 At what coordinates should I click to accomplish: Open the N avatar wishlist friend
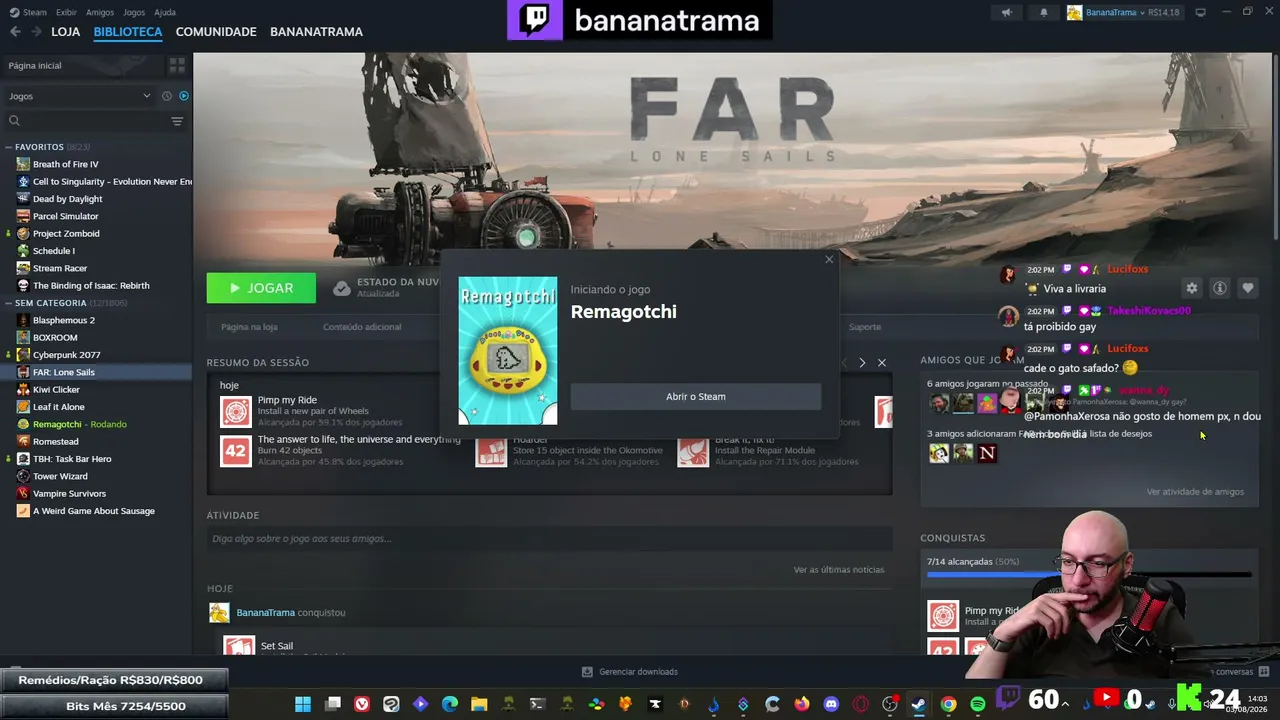click(988, 453)
